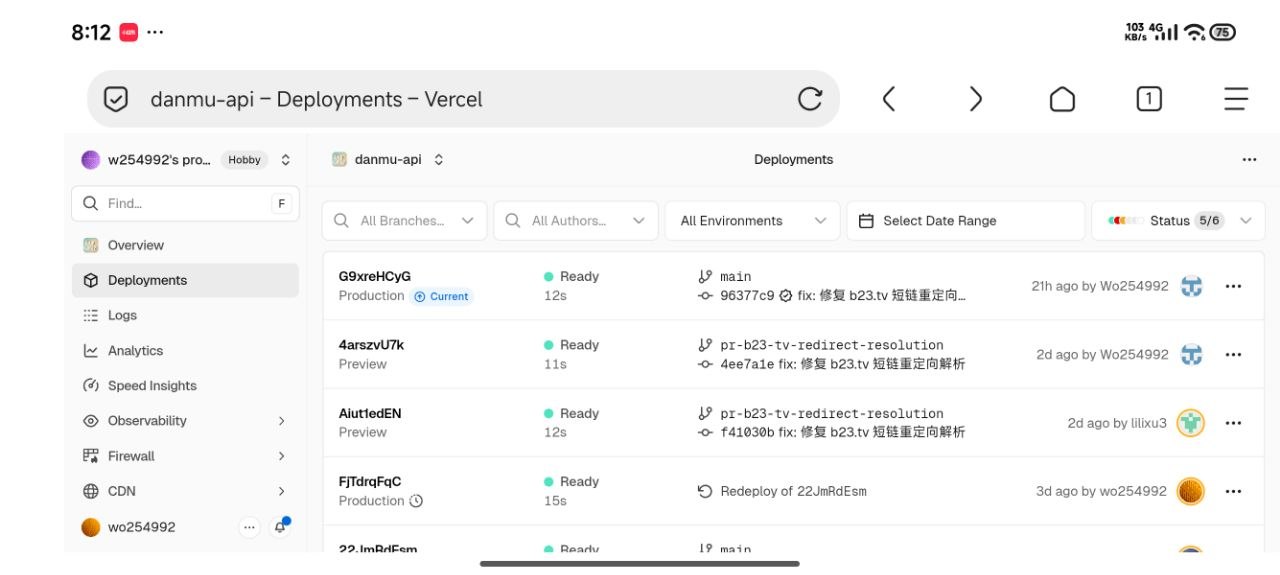Tap the shield security icon in the address bar

[x=116, y=99]
